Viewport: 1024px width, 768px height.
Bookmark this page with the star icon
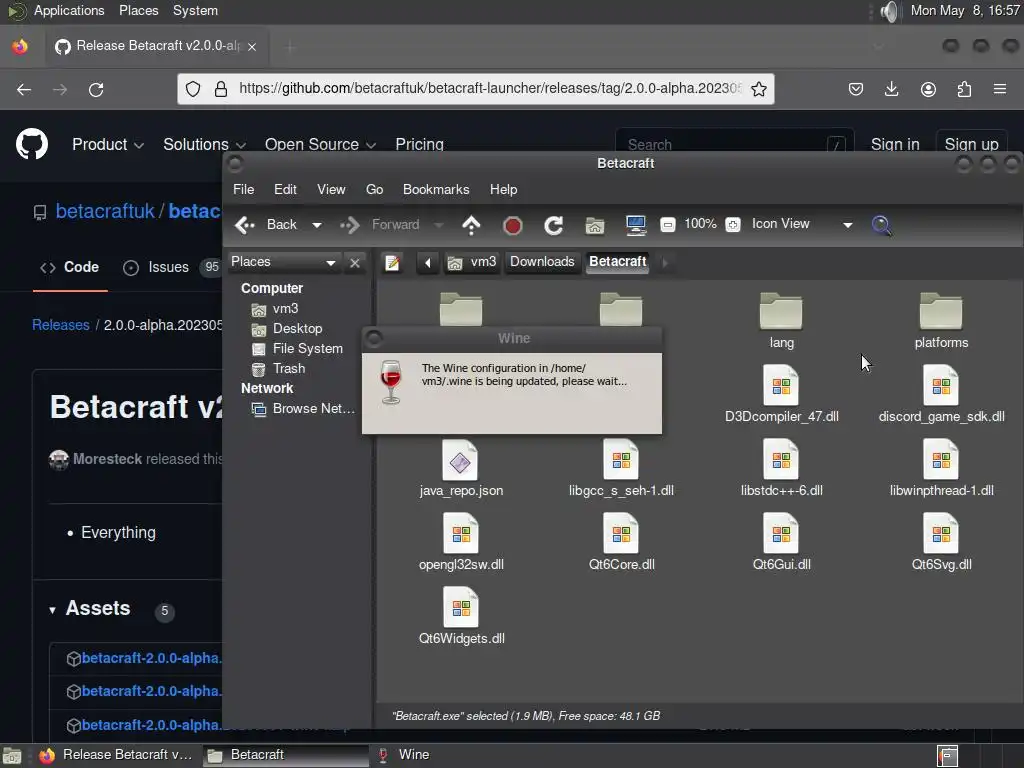coord(758,89)
